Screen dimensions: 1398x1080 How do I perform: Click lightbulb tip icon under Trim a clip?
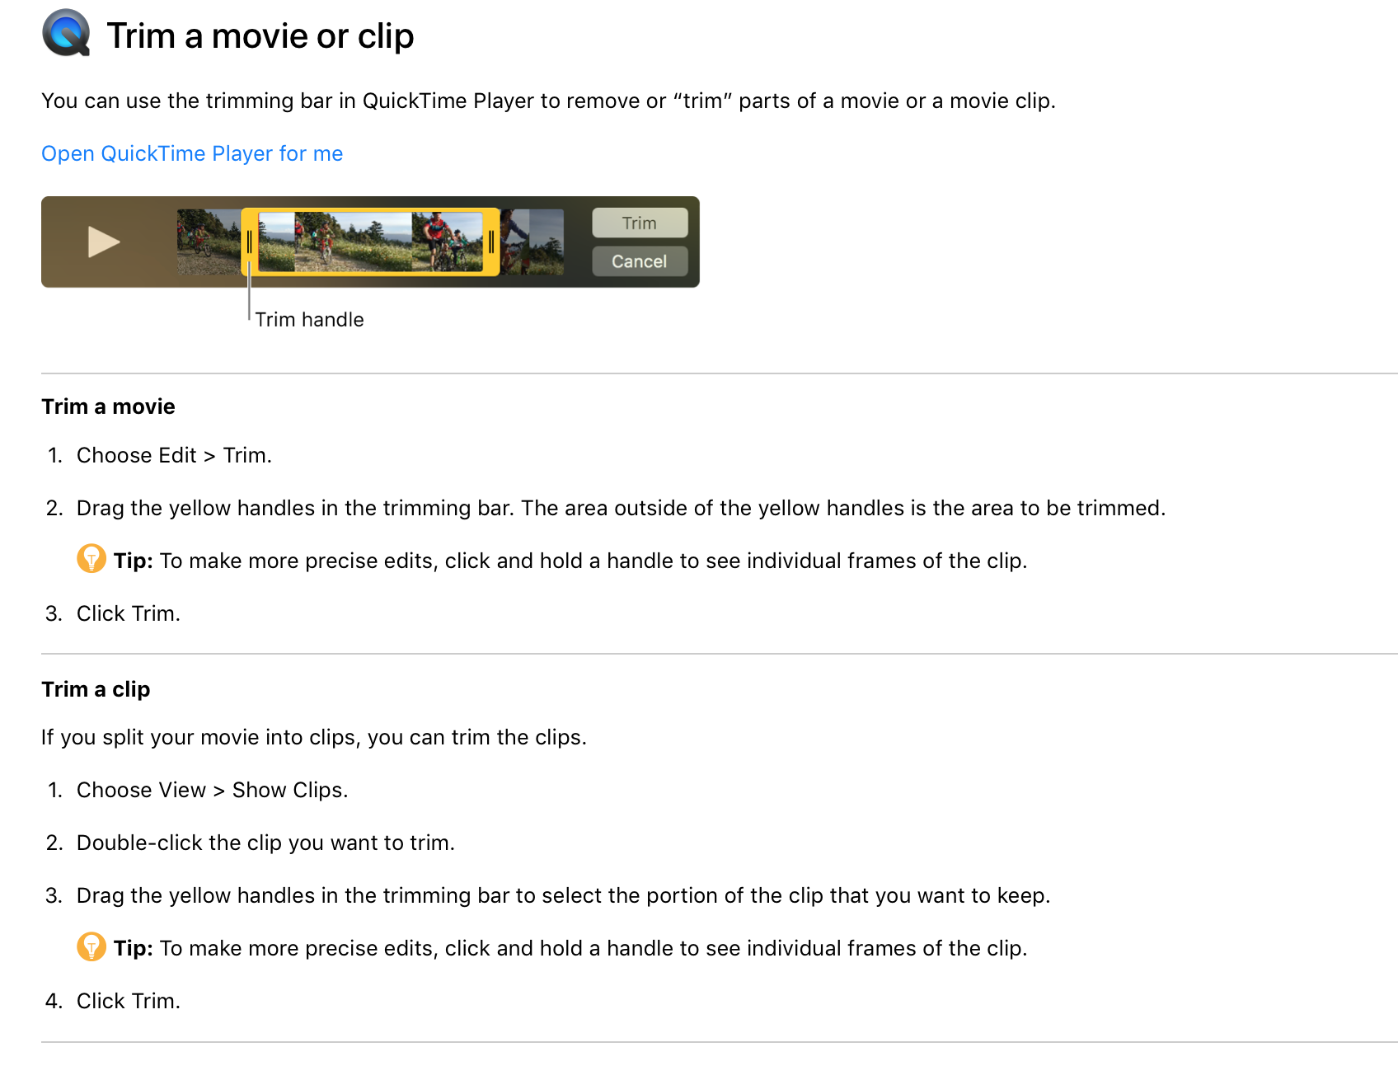[91, 947]
